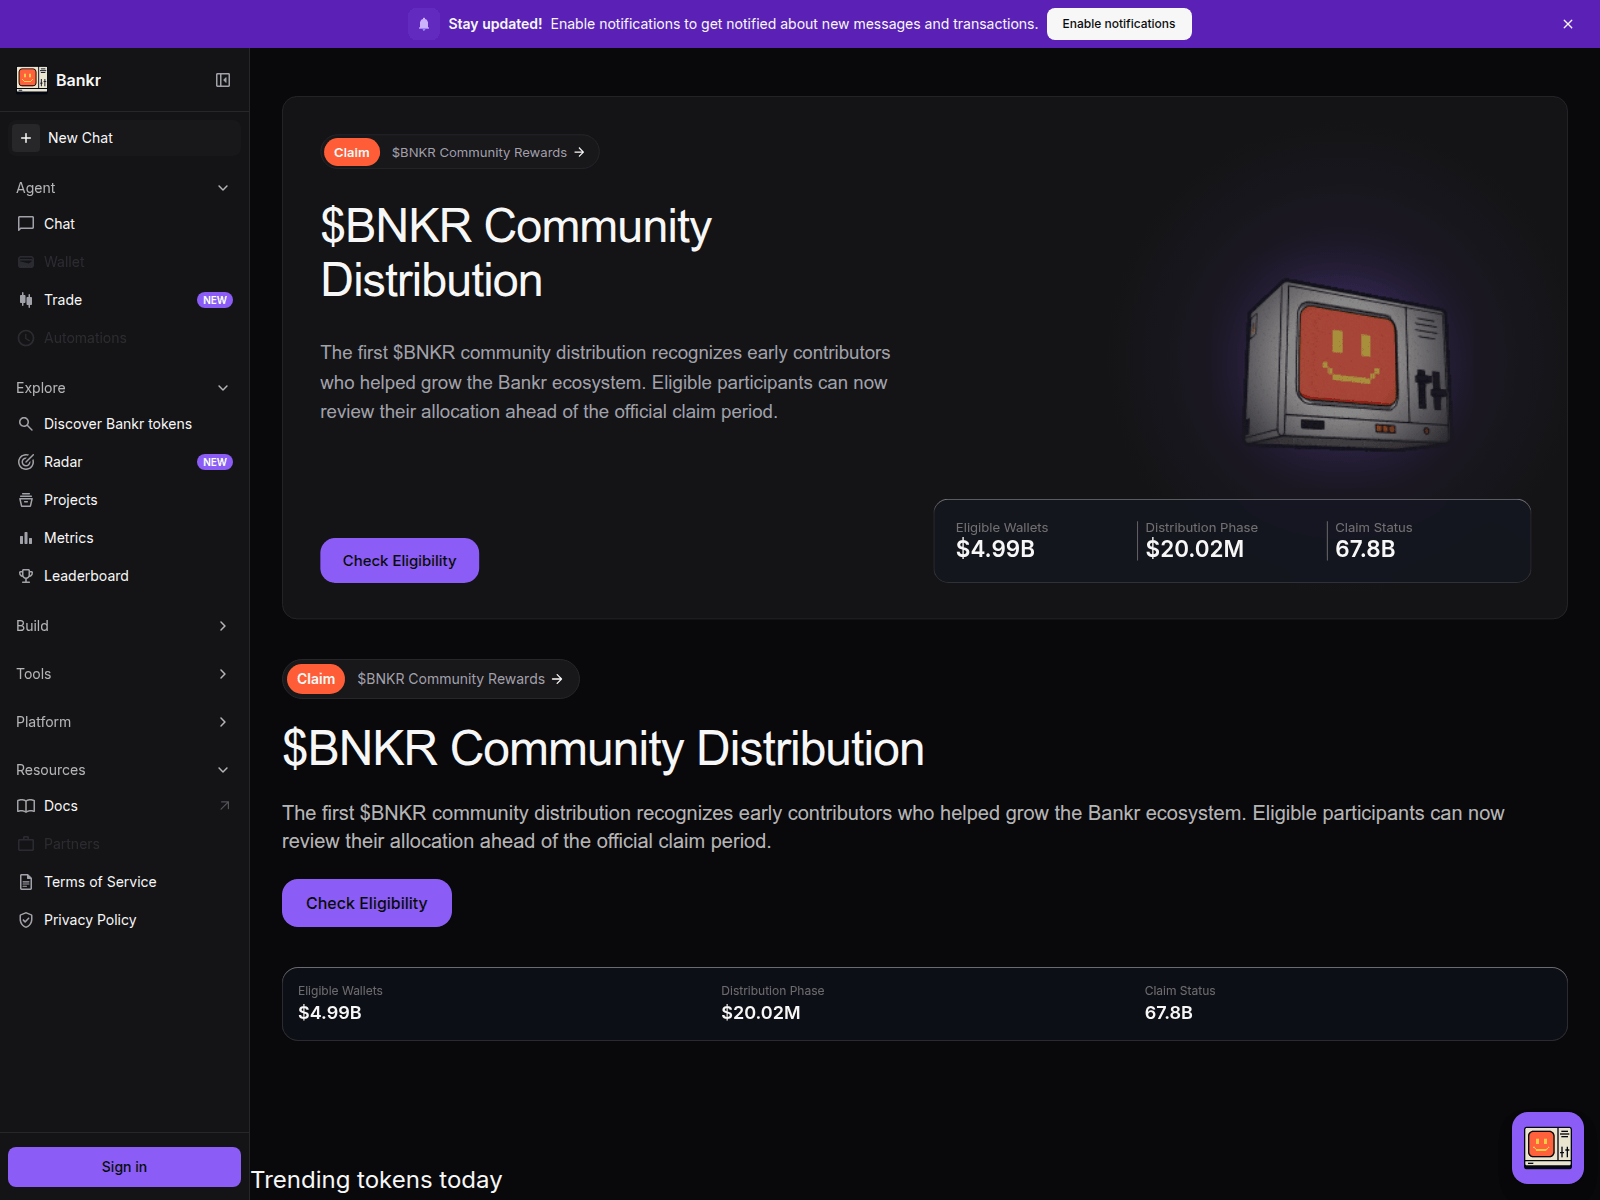The height and width of the screenshot is (1200, 1600).
Task: Collapse sidebar using the panel toggle icon
Action: pos(223,80)
